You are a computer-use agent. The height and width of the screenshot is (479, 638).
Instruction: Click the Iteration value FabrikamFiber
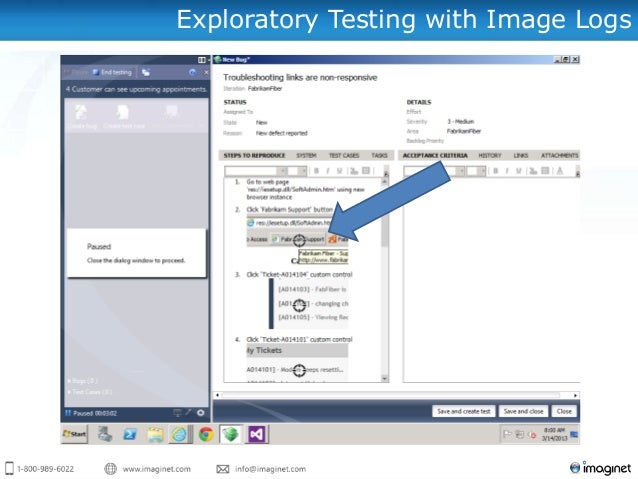coord(265,88)
